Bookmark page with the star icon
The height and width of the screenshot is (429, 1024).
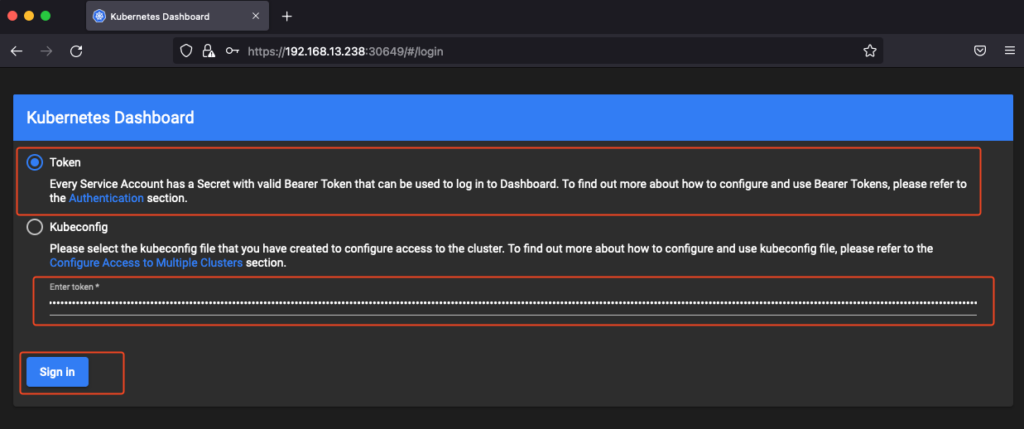pyautogui.click(x=869, y=51)
